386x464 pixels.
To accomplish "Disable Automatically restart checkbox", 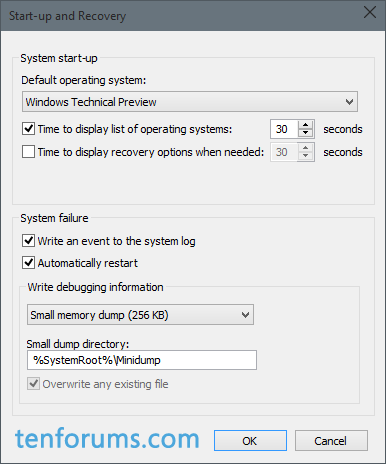I will [x=28, y=263].
